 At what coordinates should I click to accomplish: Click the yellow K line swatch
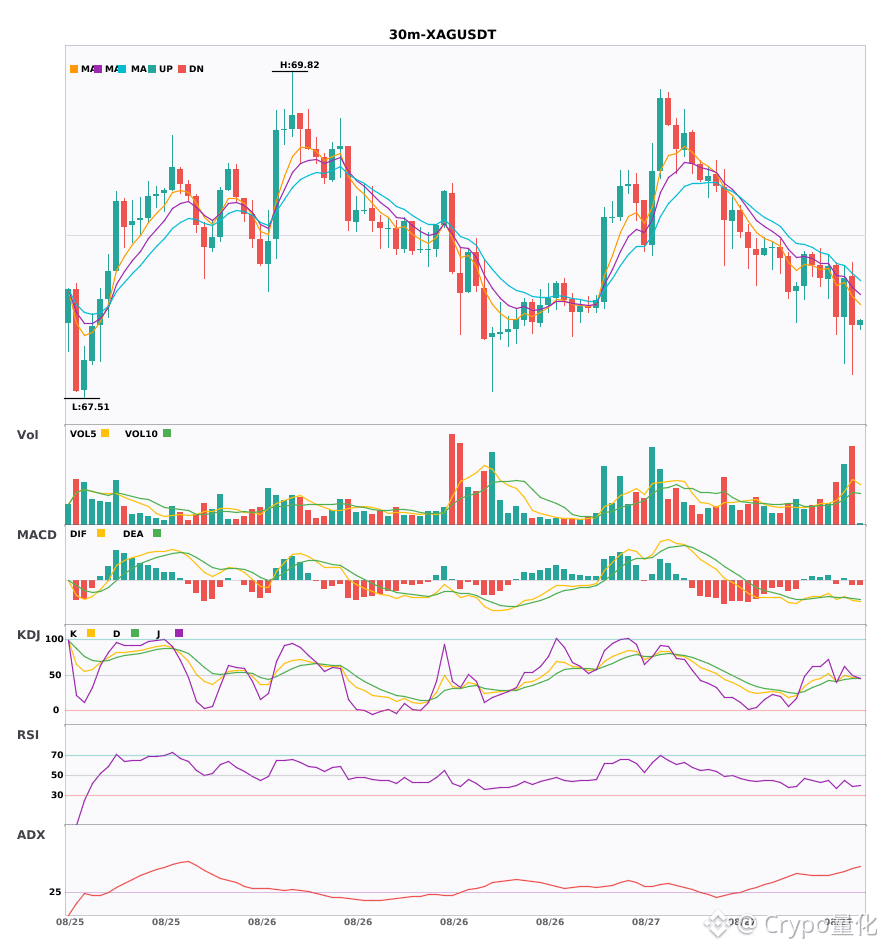91,633
